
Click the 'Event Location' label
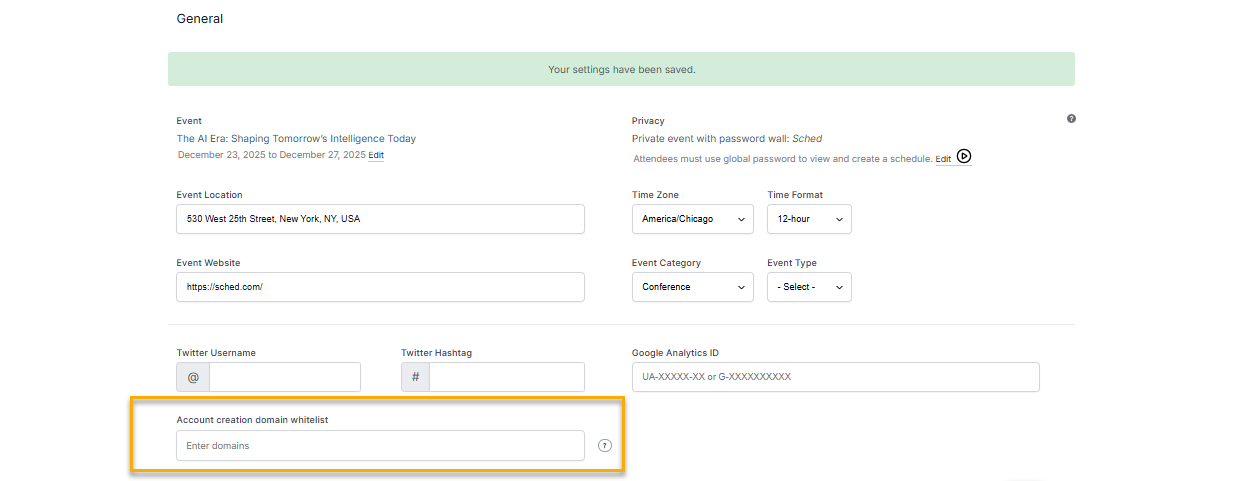pos(209,195)
